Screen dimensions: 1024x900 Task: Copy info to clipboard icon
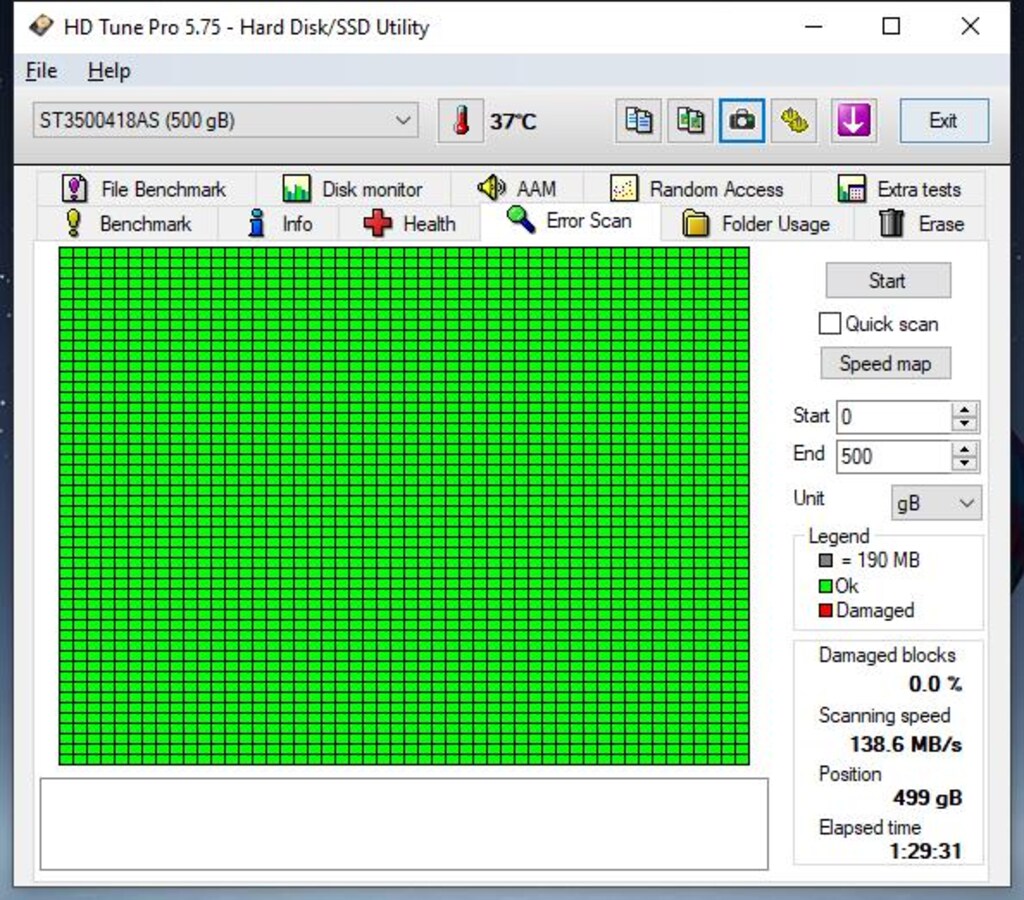tap(638, 121)
